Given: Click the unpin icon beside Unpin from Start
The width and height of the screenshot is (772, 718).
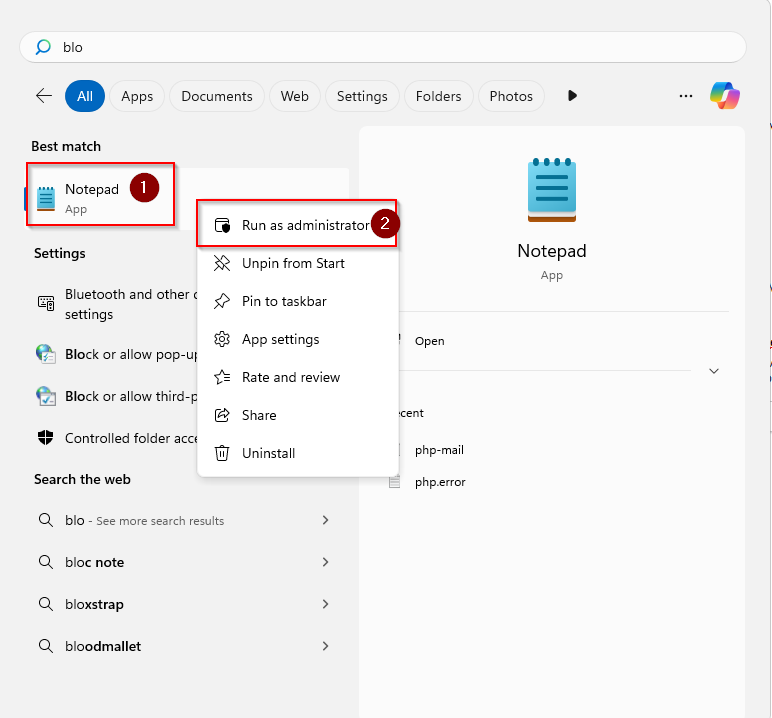Looking at the screenshot, I should pyautogui.click(x=222, y=263).
